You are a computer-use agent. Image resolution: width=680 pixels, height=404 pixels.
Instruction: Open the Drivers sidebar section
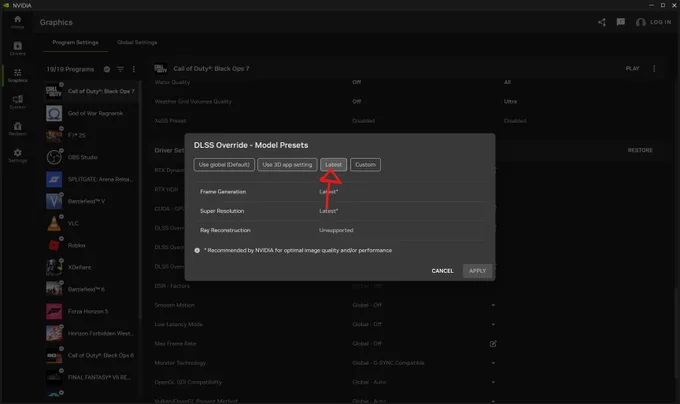pyautogui.click(x=17, y=49)
